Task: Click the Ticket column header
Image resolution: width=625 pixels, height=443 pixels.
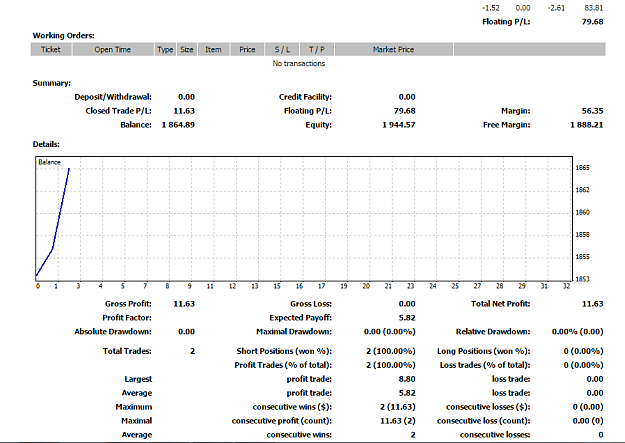Action: click(51, 49)
